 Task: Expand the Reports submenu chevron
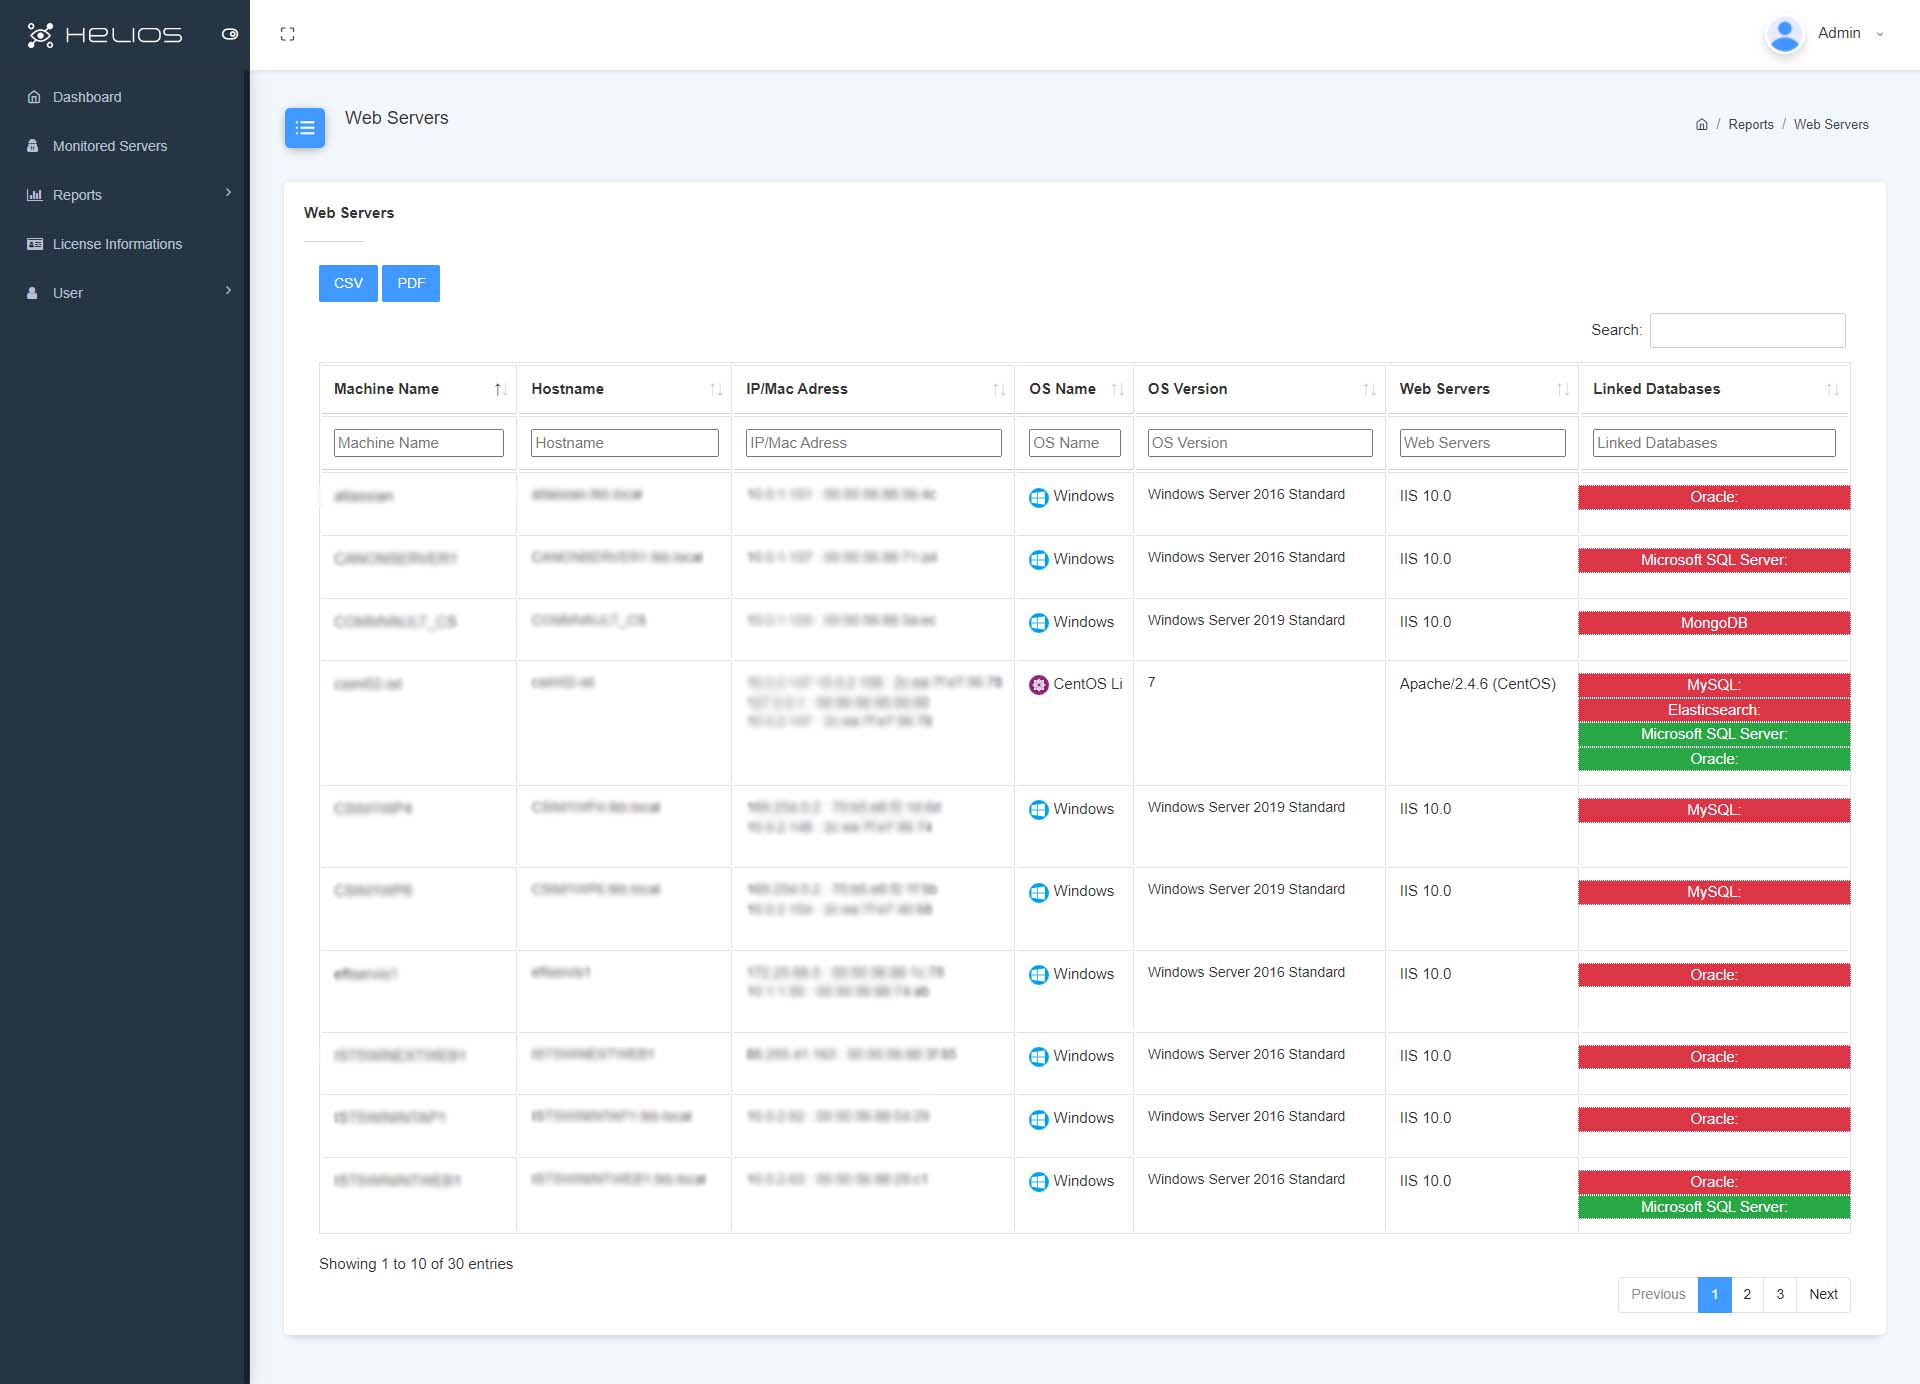(x=229, y=194)
